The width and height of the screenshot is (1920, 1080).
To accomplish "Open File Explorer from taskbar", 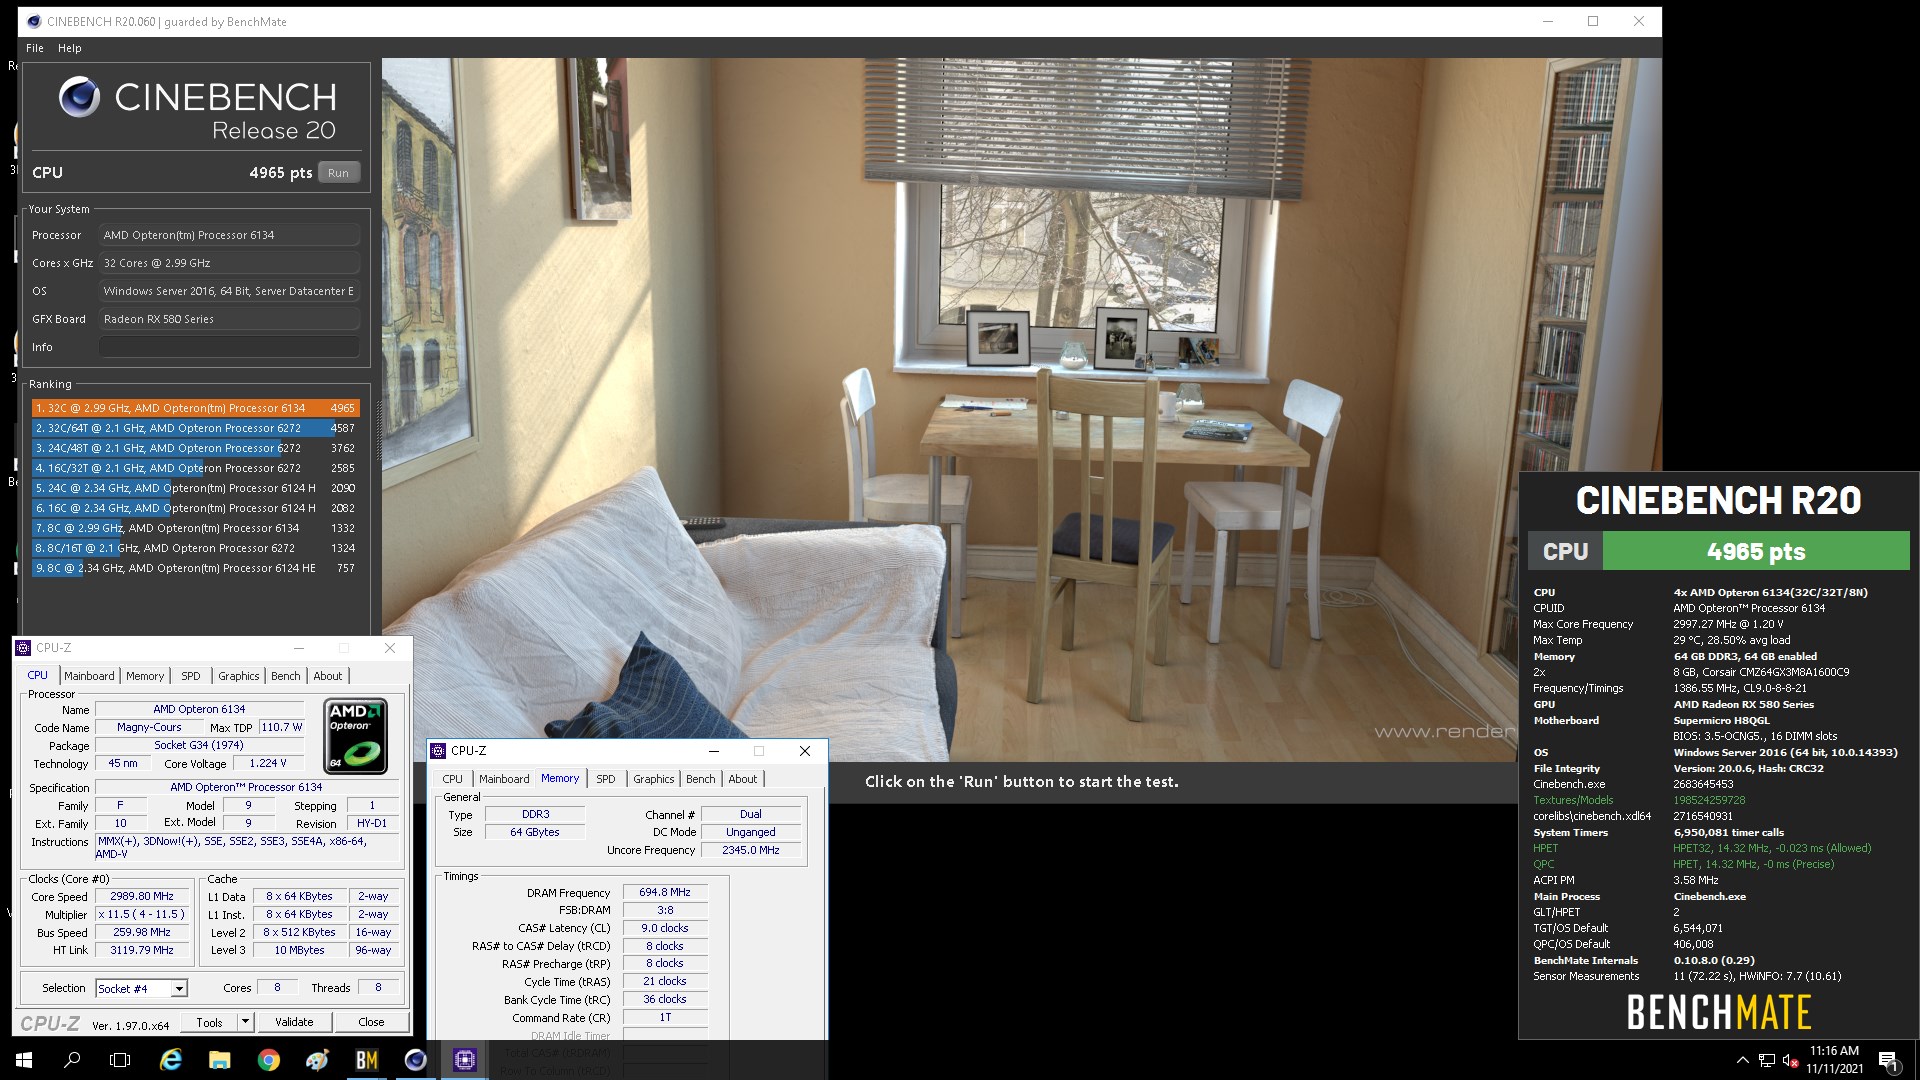I will click(x=220, y=1060).
